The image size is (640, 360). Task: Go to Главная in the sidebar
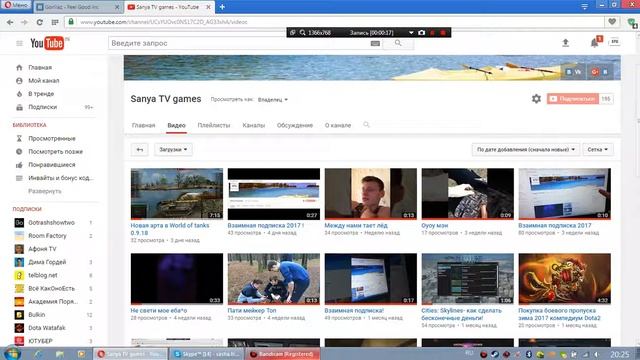click(40, 67)
